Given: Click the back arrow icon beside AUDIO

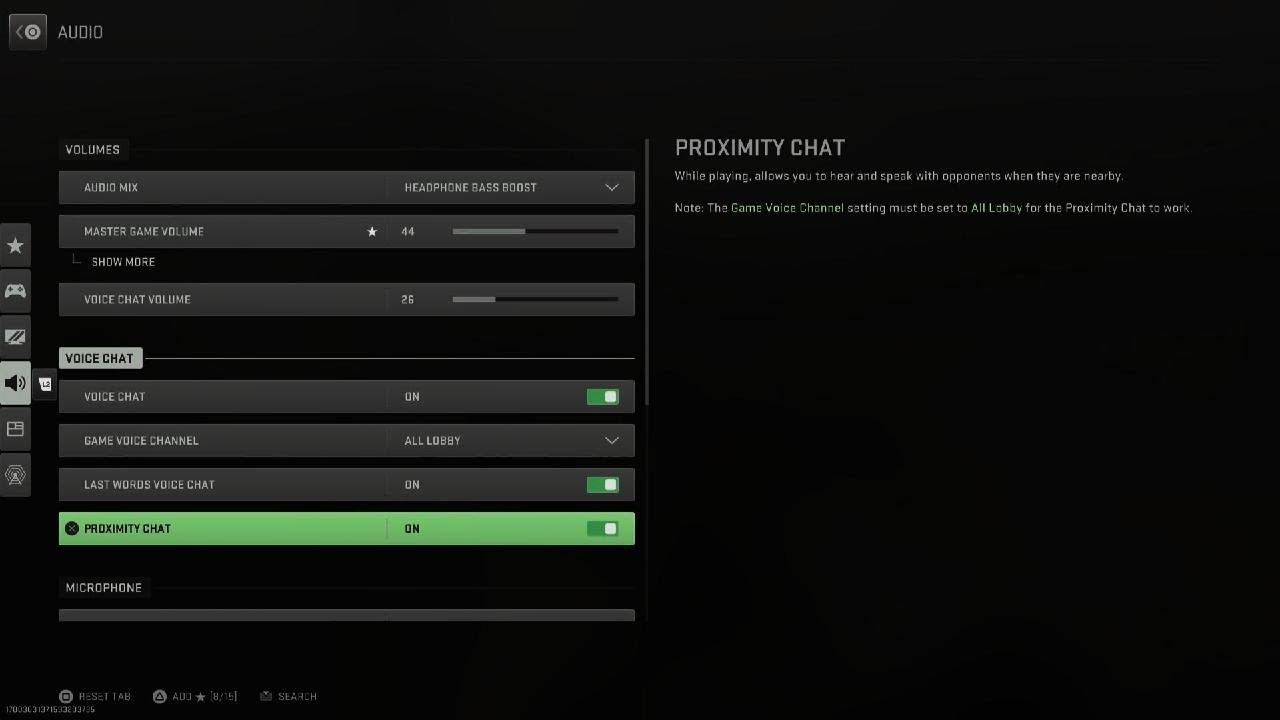Looking at the screenshot, I should point(28,32).
